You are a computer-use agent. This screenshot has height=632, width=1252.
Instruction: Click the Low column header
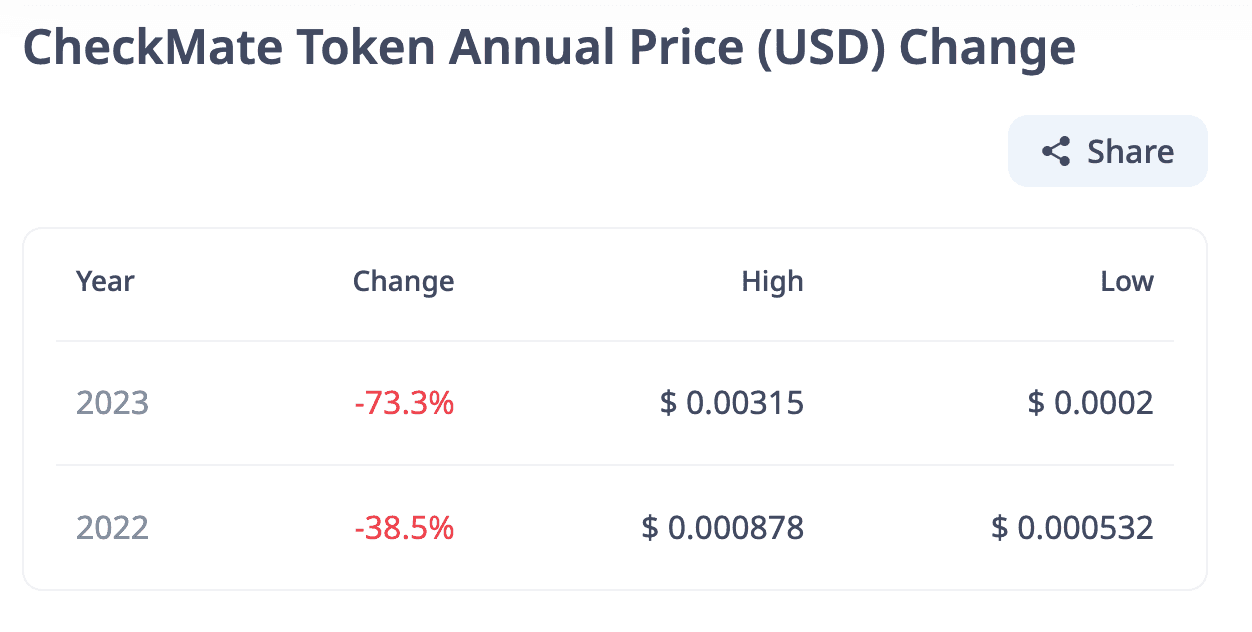[1127, 282]
